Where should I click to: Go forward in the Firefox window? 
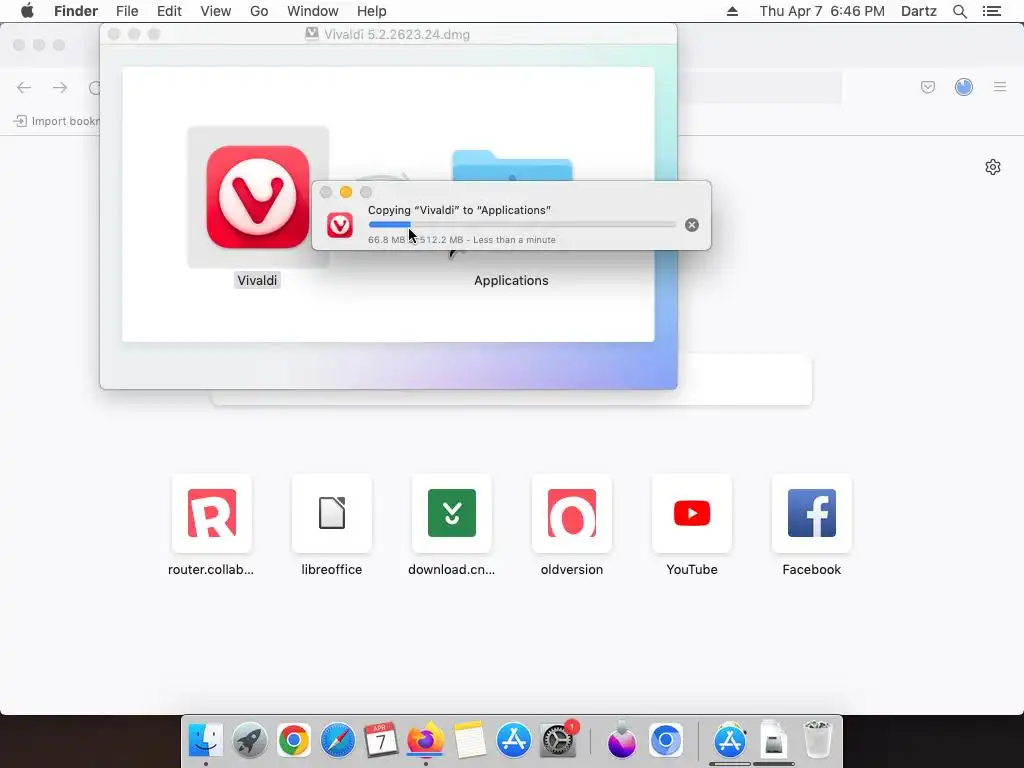click(x=60, y=88)
